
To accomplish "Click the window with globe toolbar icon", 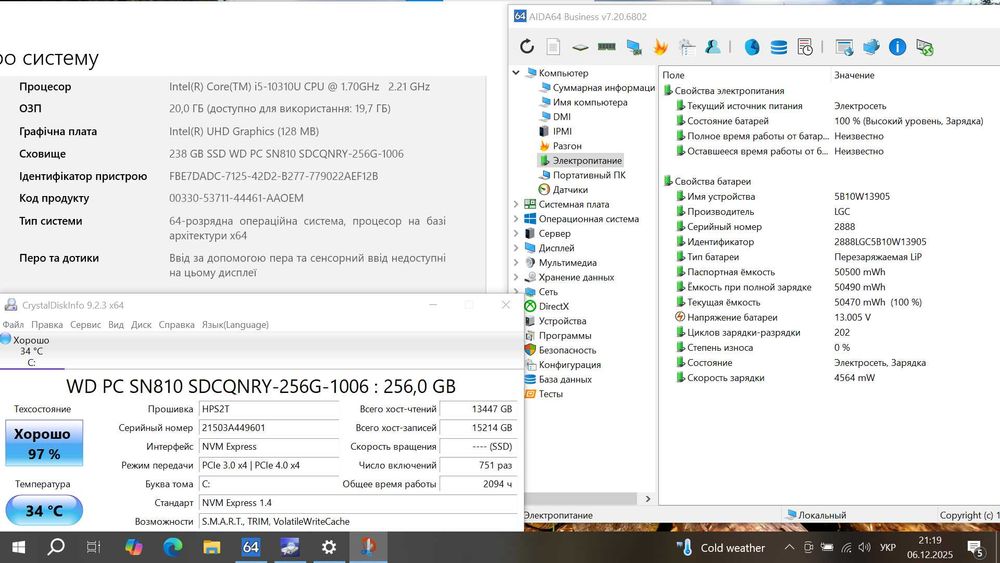I will pos(844,47).
